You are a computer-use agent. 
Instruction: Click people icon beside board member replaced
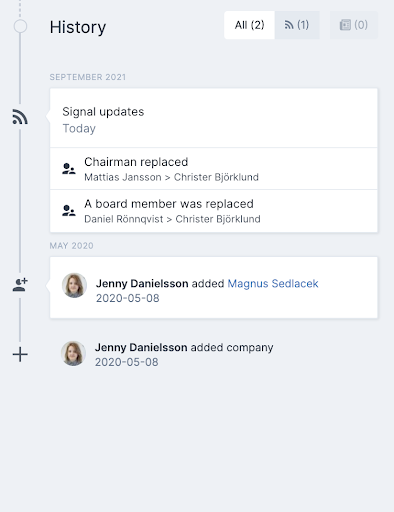(x=69, y=211)
